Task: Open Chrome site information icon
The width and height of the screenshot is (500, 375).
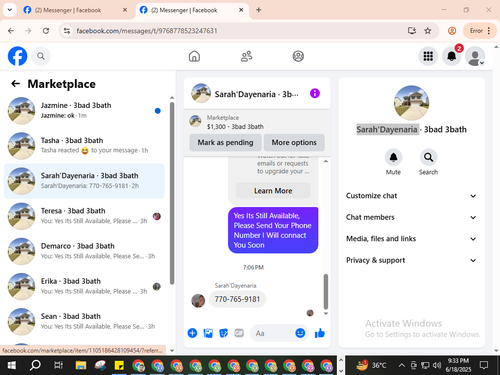Action: tap(67, 31)
